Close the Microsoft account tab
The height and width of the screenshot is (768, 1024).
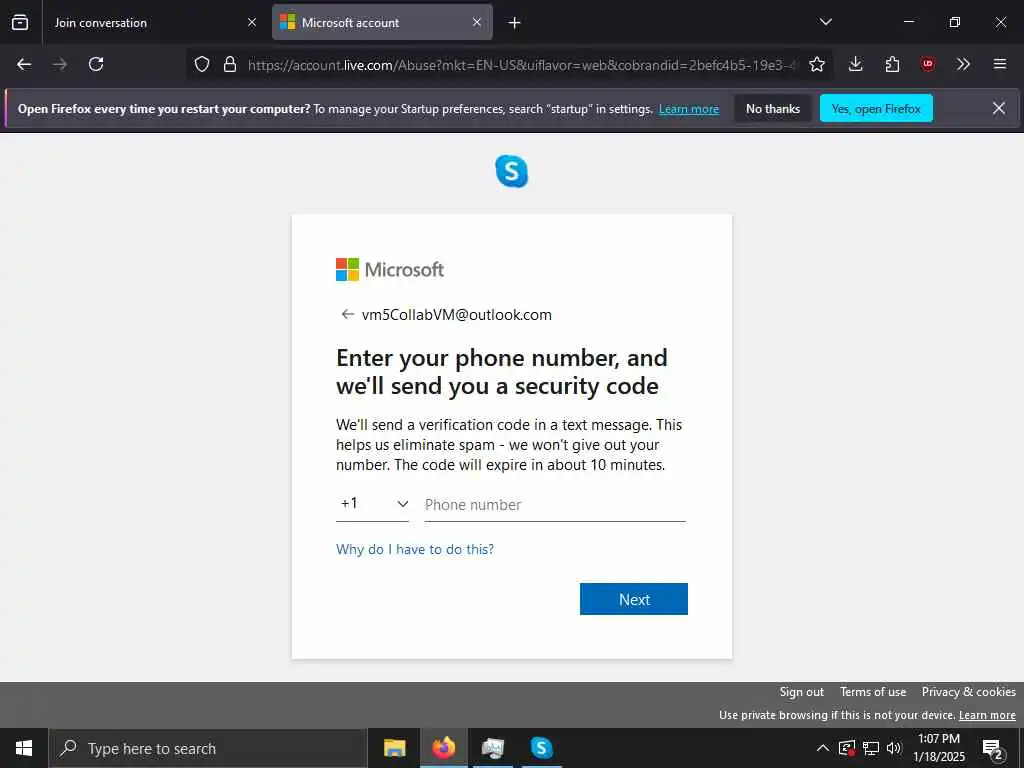pos(477,23)
